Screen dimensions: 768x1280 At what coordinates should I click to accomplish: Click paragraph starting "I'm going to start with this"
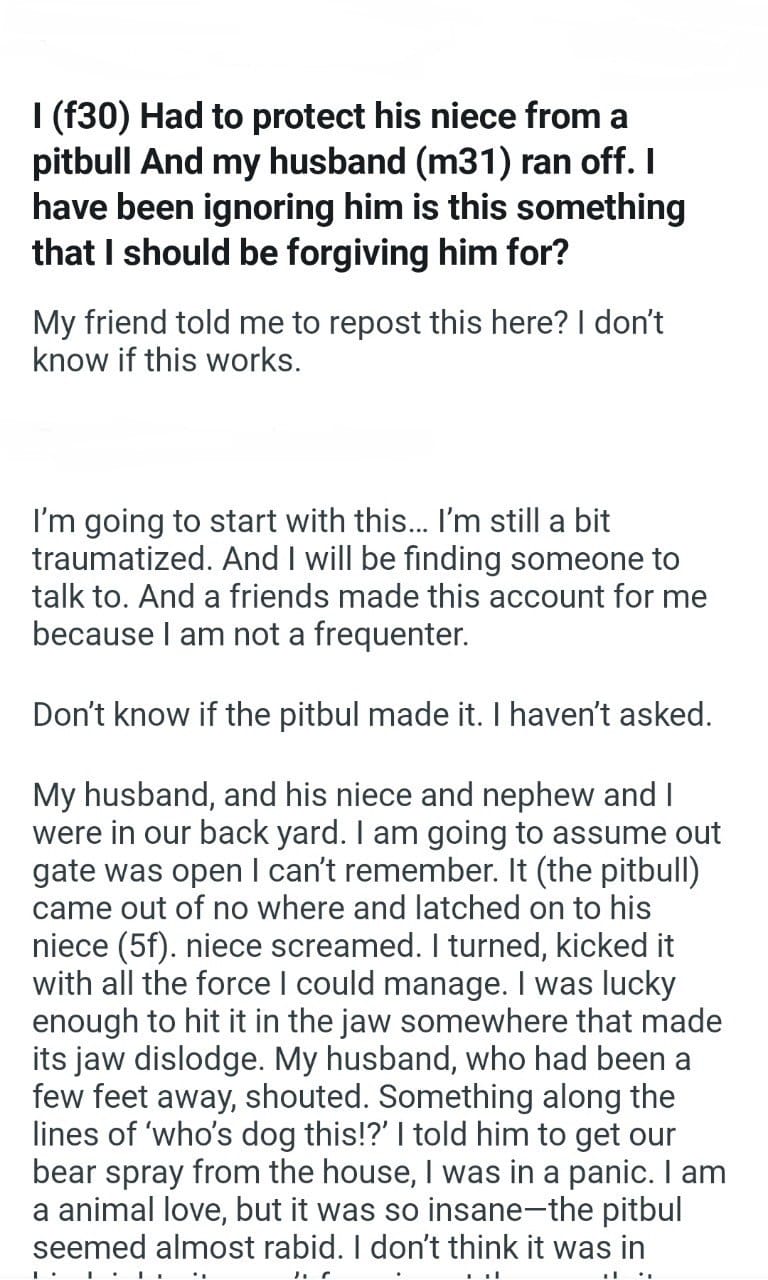coord(320,521)
